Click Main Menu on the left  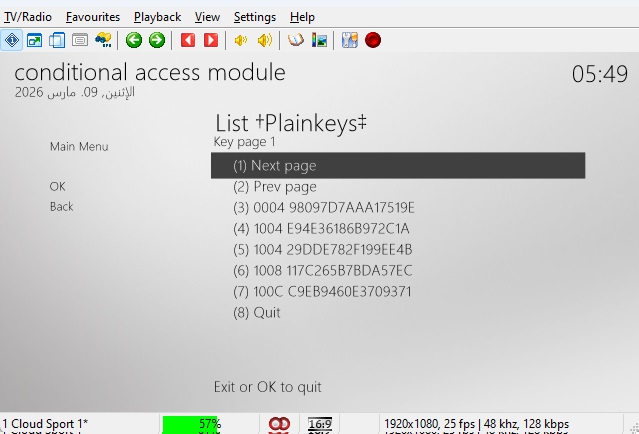(x=79, y=147)
